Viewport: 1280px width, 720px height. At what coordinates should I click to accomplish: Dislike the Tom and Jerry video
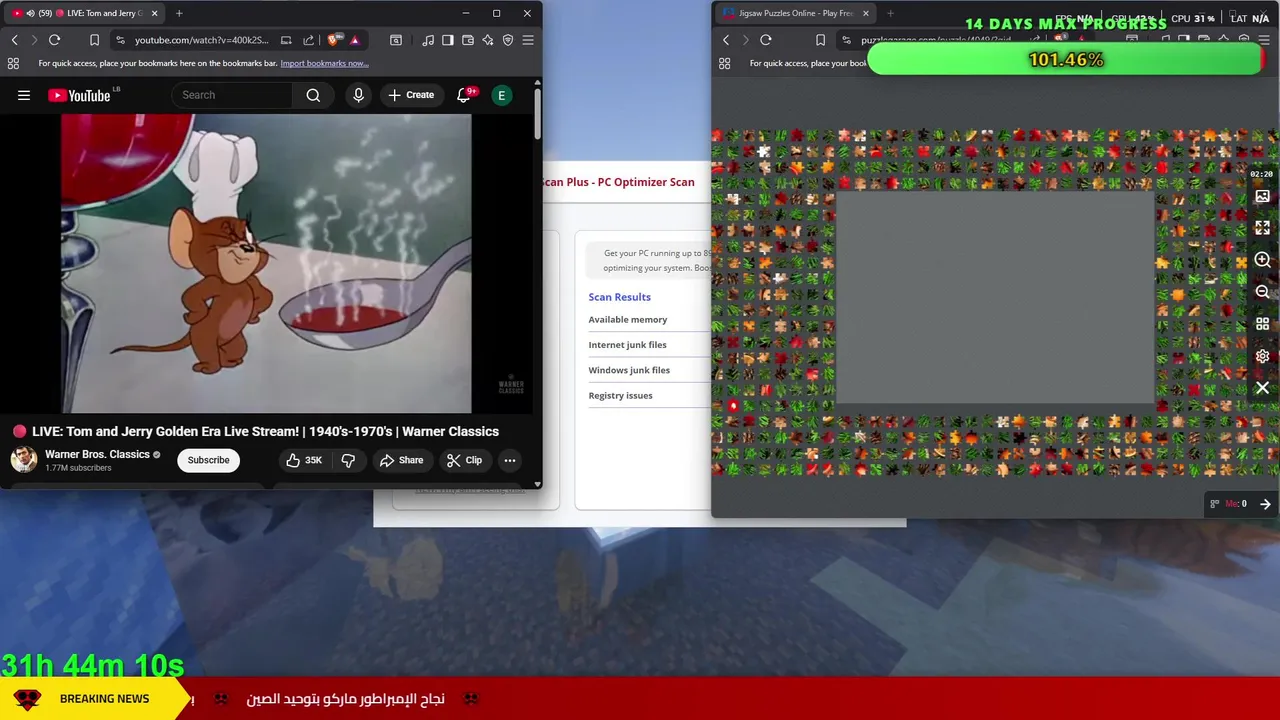tap(348, 460)
